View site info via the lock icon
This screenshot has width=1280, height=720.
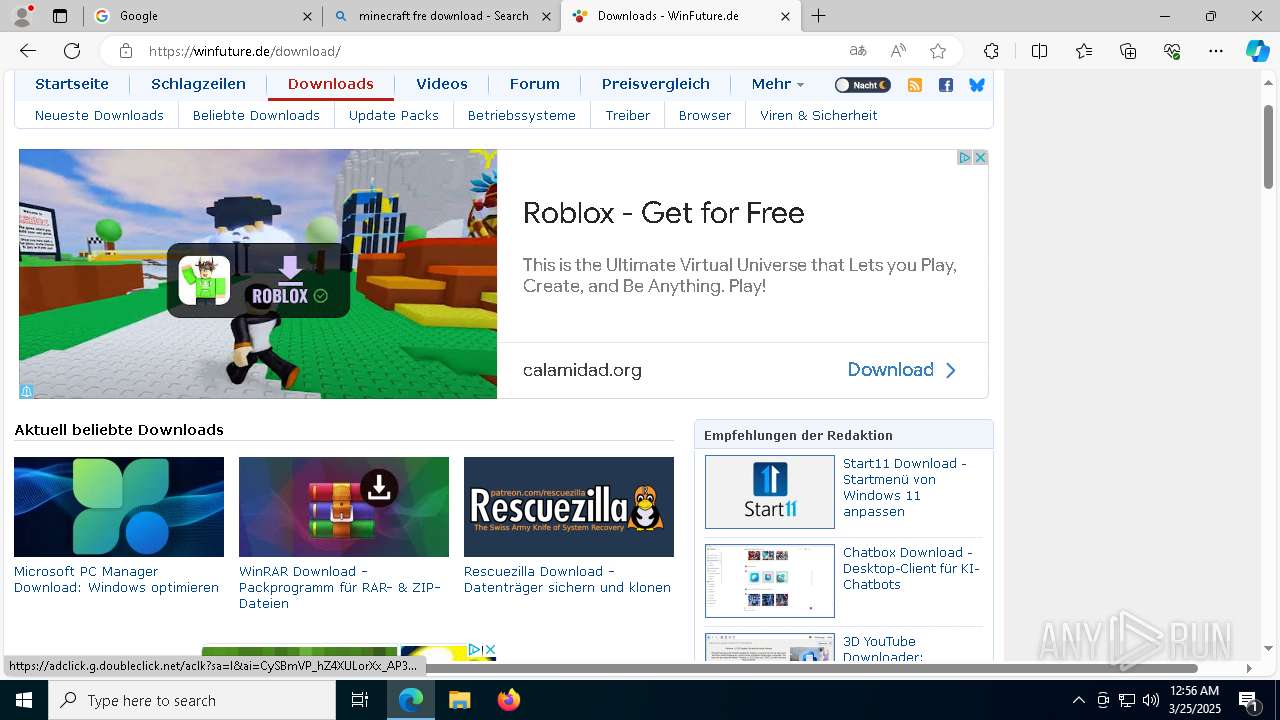125,51
